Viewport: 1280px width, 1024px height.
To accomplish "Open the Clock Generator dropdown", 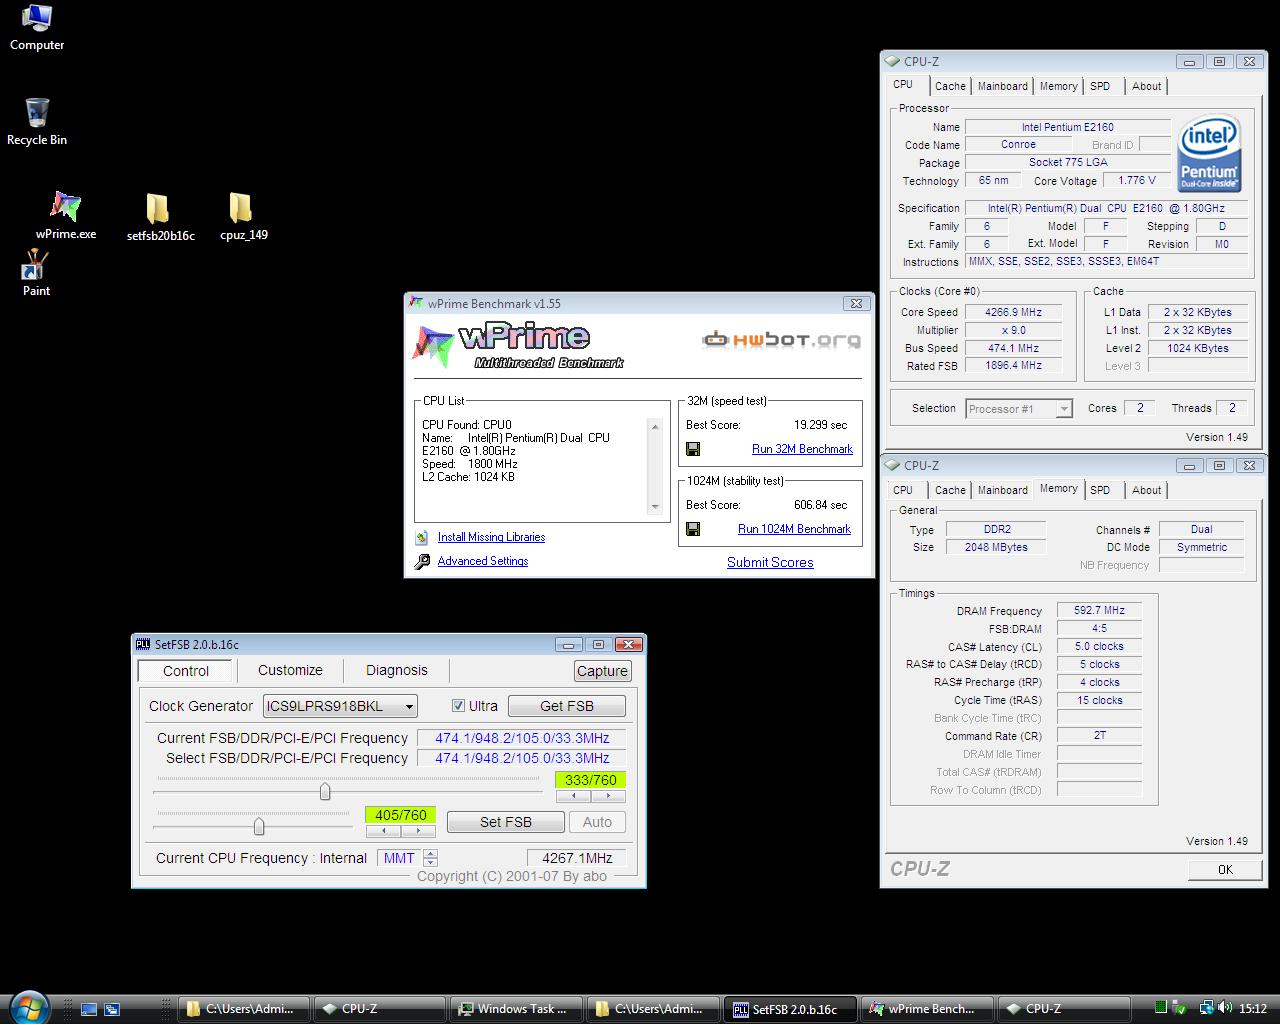I will tap(340, 706).
